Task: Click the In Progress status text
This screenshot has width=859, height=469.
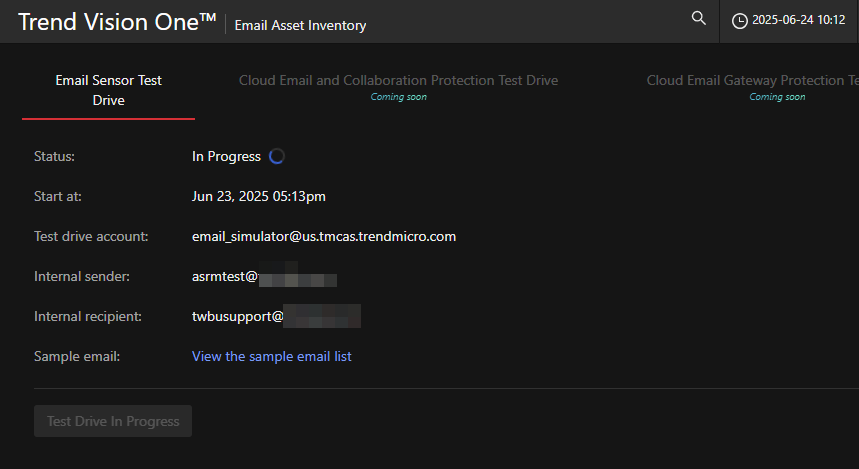Action: tap(226, 156)
